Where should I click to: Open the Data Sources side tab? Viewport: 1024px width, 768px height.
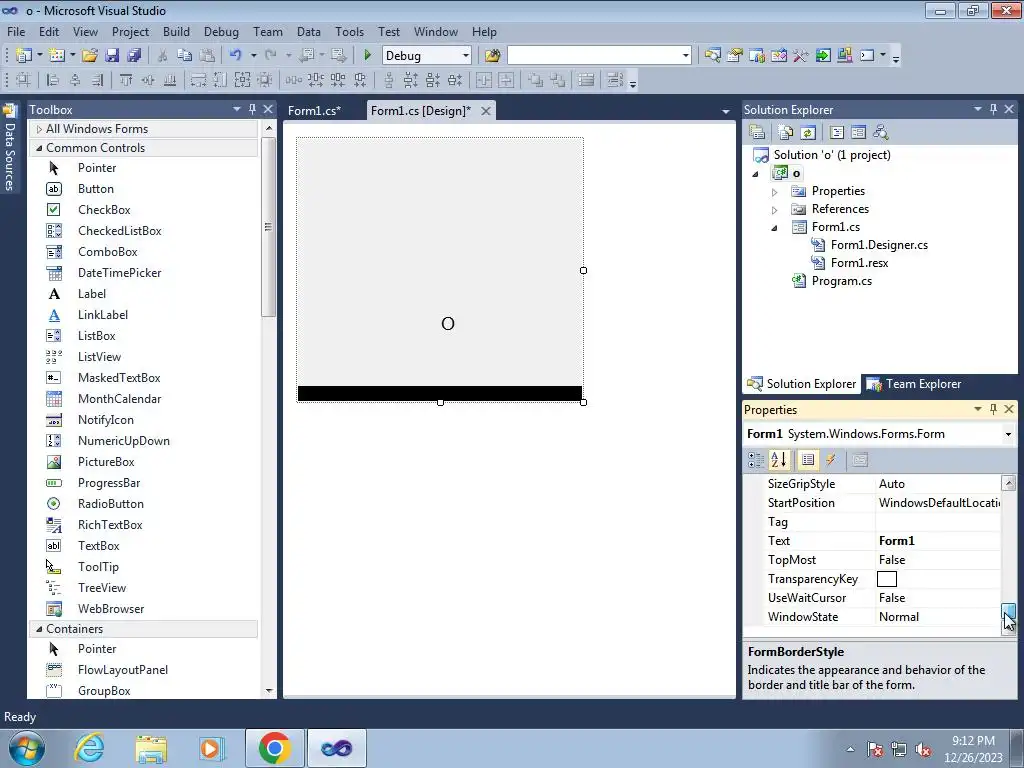(x=9, y=150)
